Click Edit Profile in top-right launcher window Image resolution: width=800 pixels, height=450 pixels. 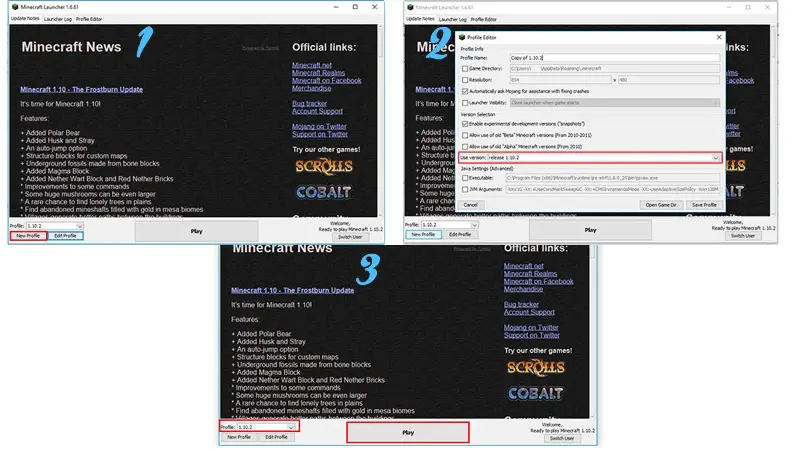click(460, 234)
